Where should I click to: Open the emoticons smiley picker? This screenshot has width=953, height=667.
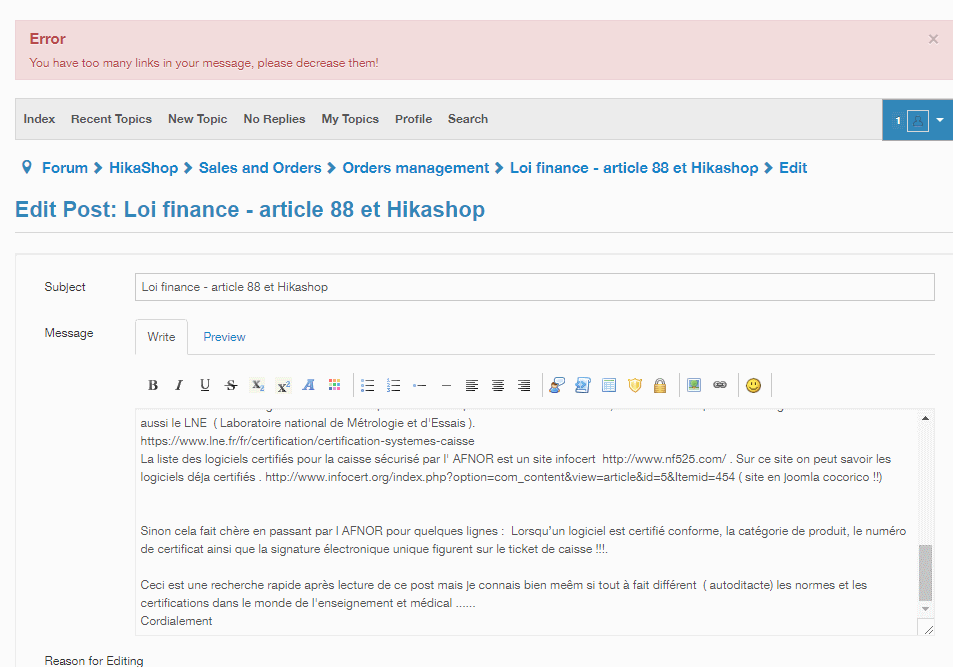[x=753, y=385]
